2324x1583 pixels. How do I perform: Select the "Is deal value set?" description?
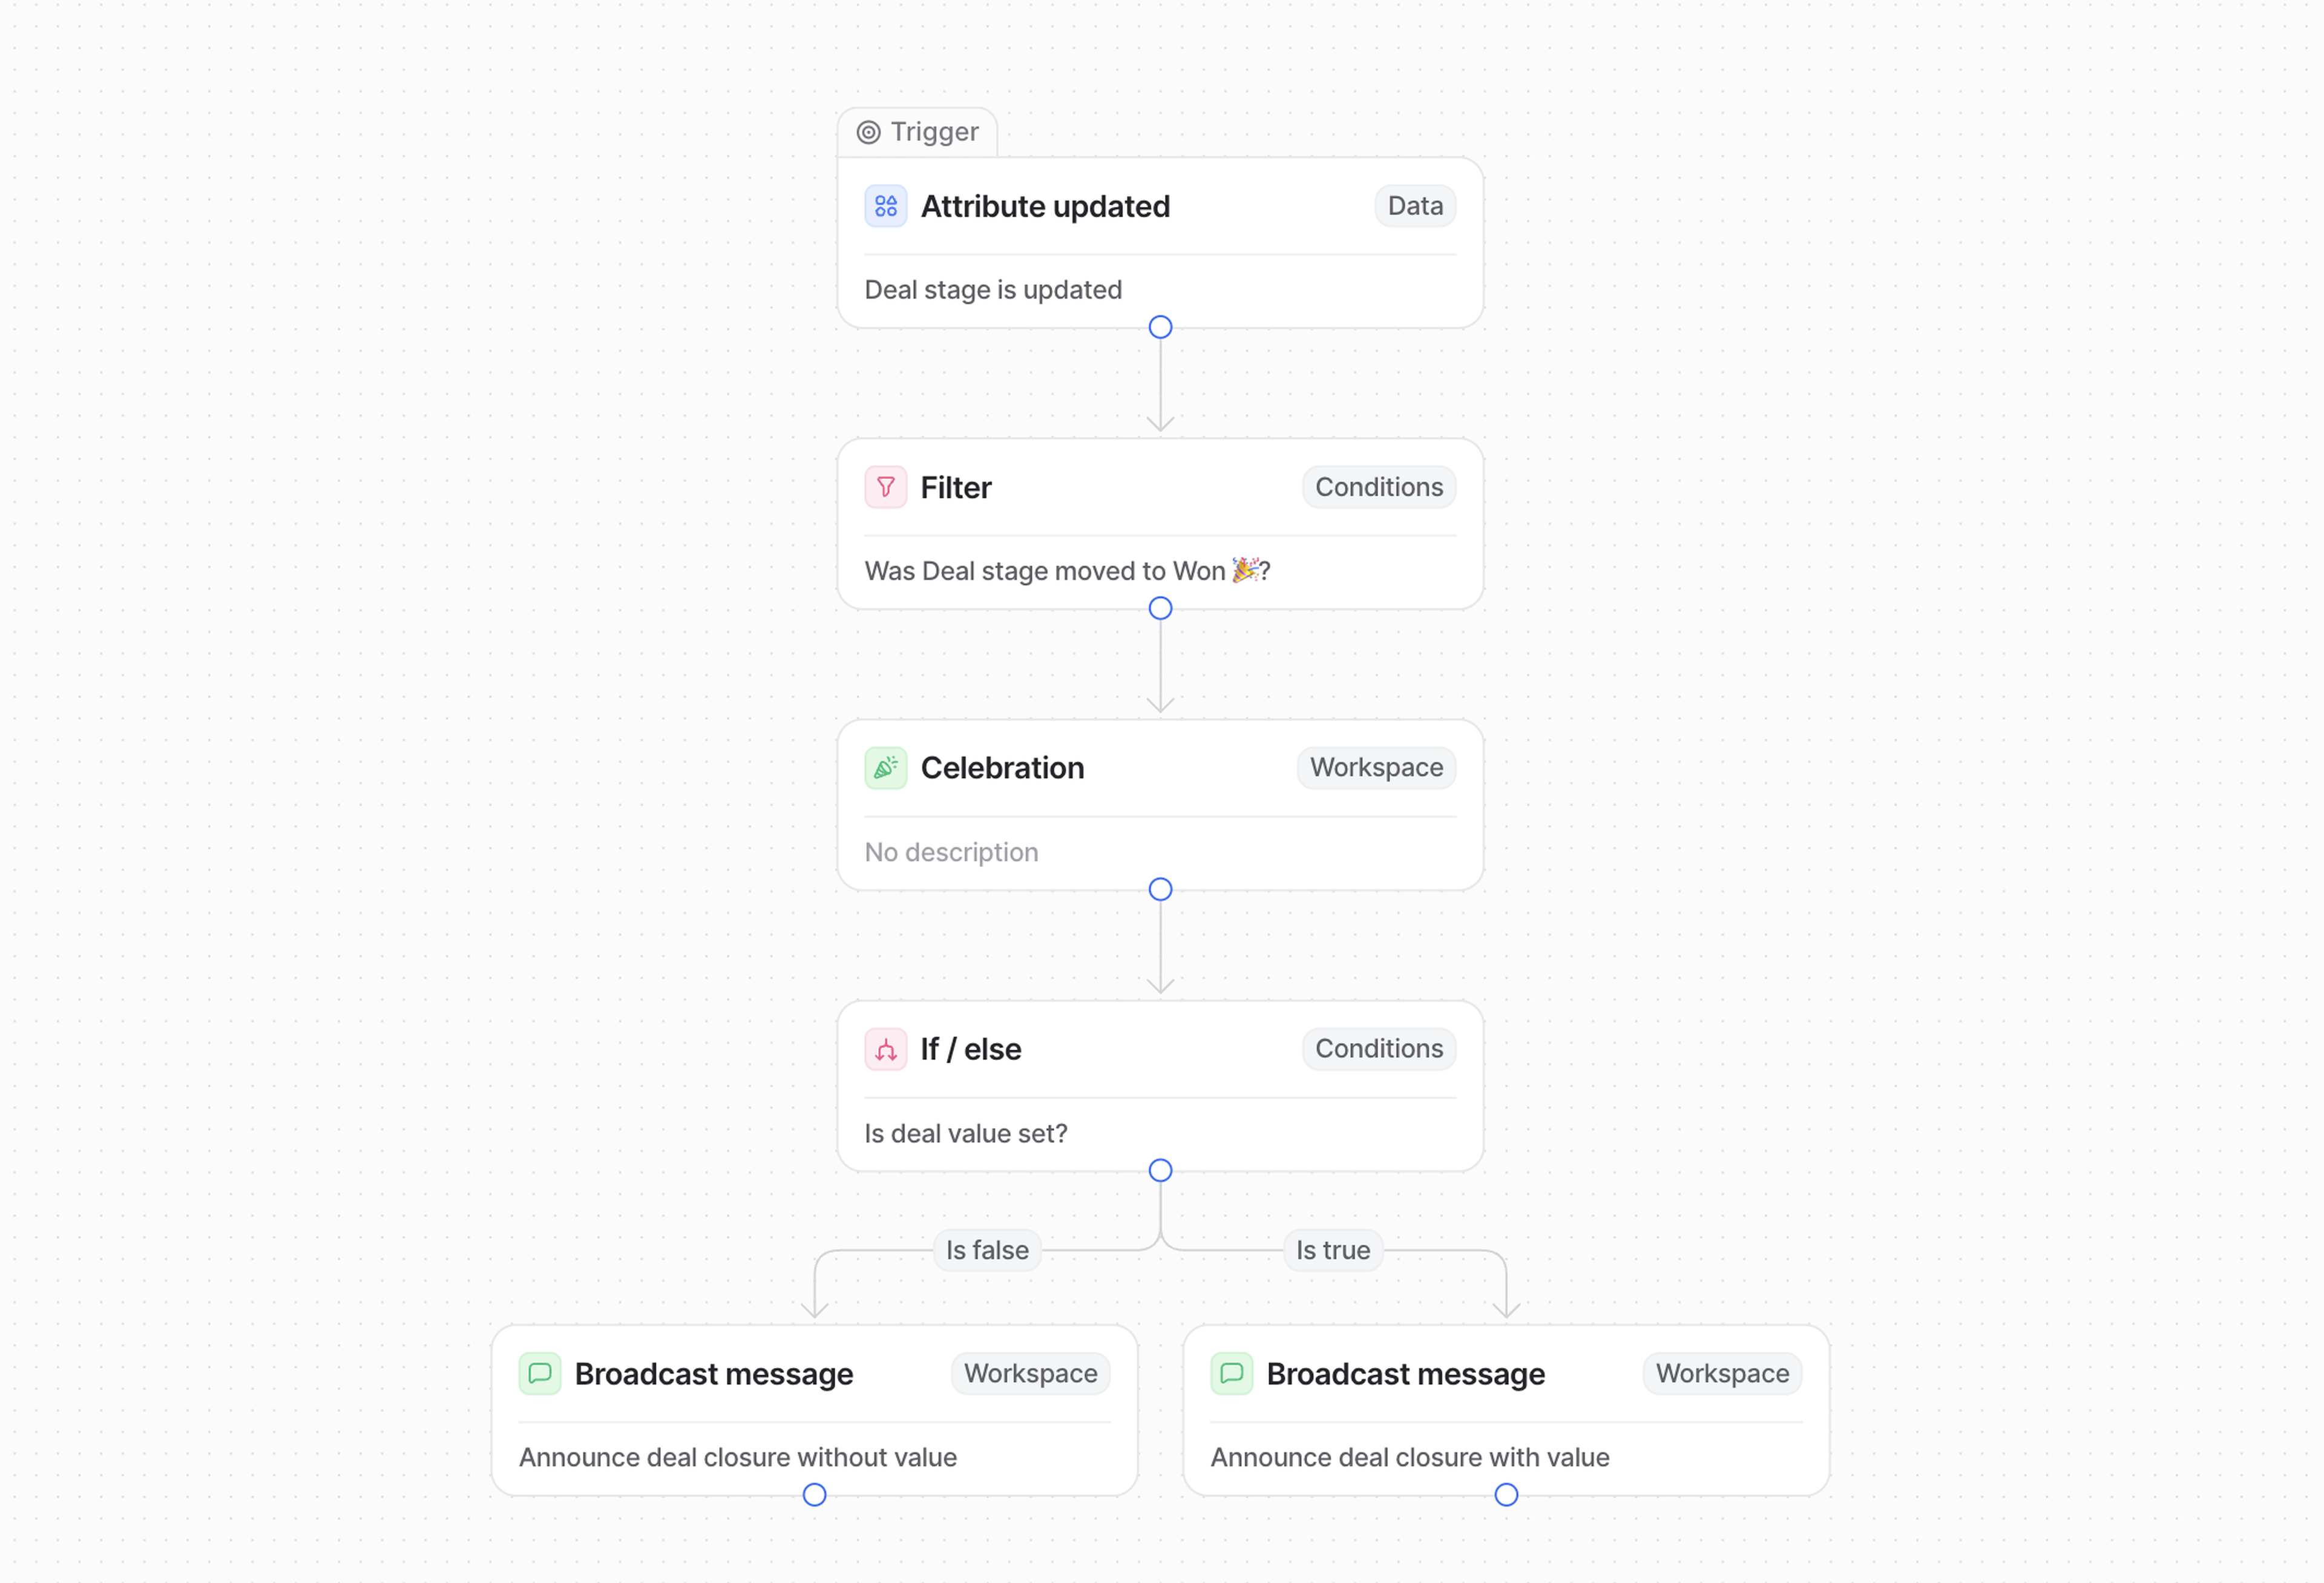click(x=965, y=1134)
